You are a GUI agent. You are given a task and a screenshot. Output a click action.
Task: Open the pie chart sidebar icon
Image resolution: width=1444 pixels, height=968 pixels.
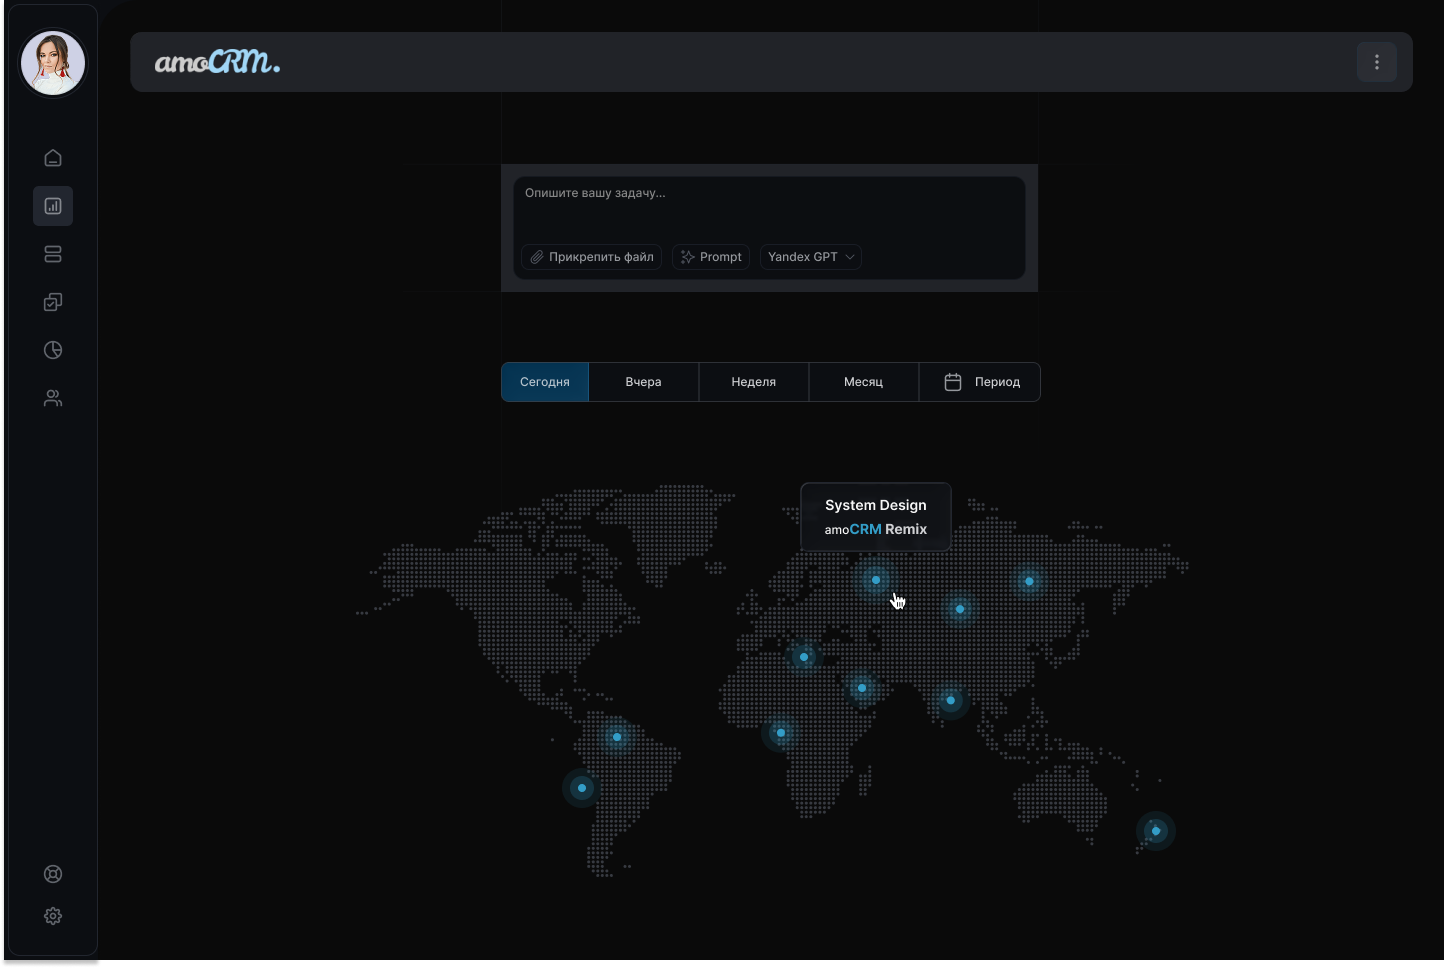pyautogui.click(x=53, y=350)
